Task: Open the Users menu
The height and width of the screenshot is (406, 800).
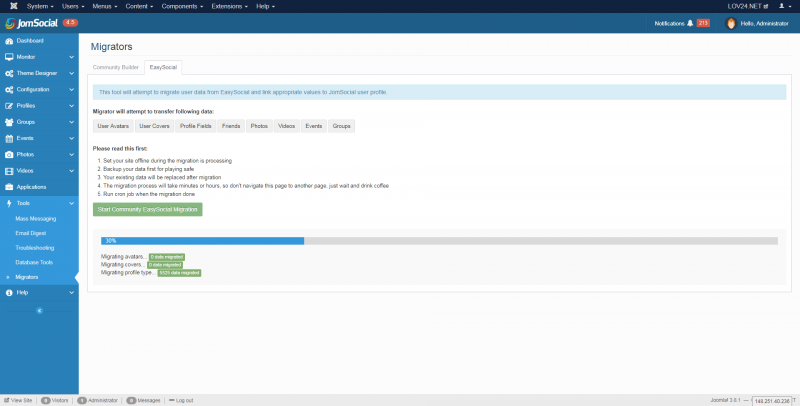Action: pos(73,6)
